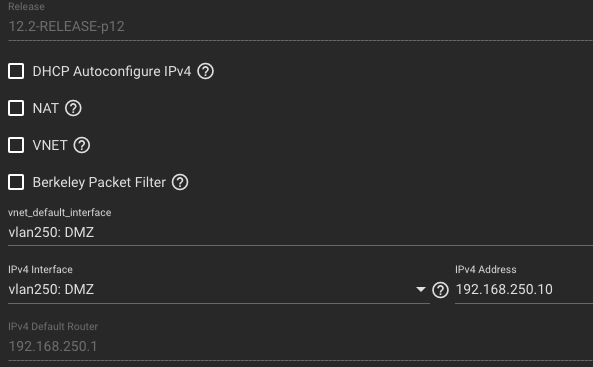Enable DHCP Autoconfigure IPv4 checkbox

click(16, 71)
